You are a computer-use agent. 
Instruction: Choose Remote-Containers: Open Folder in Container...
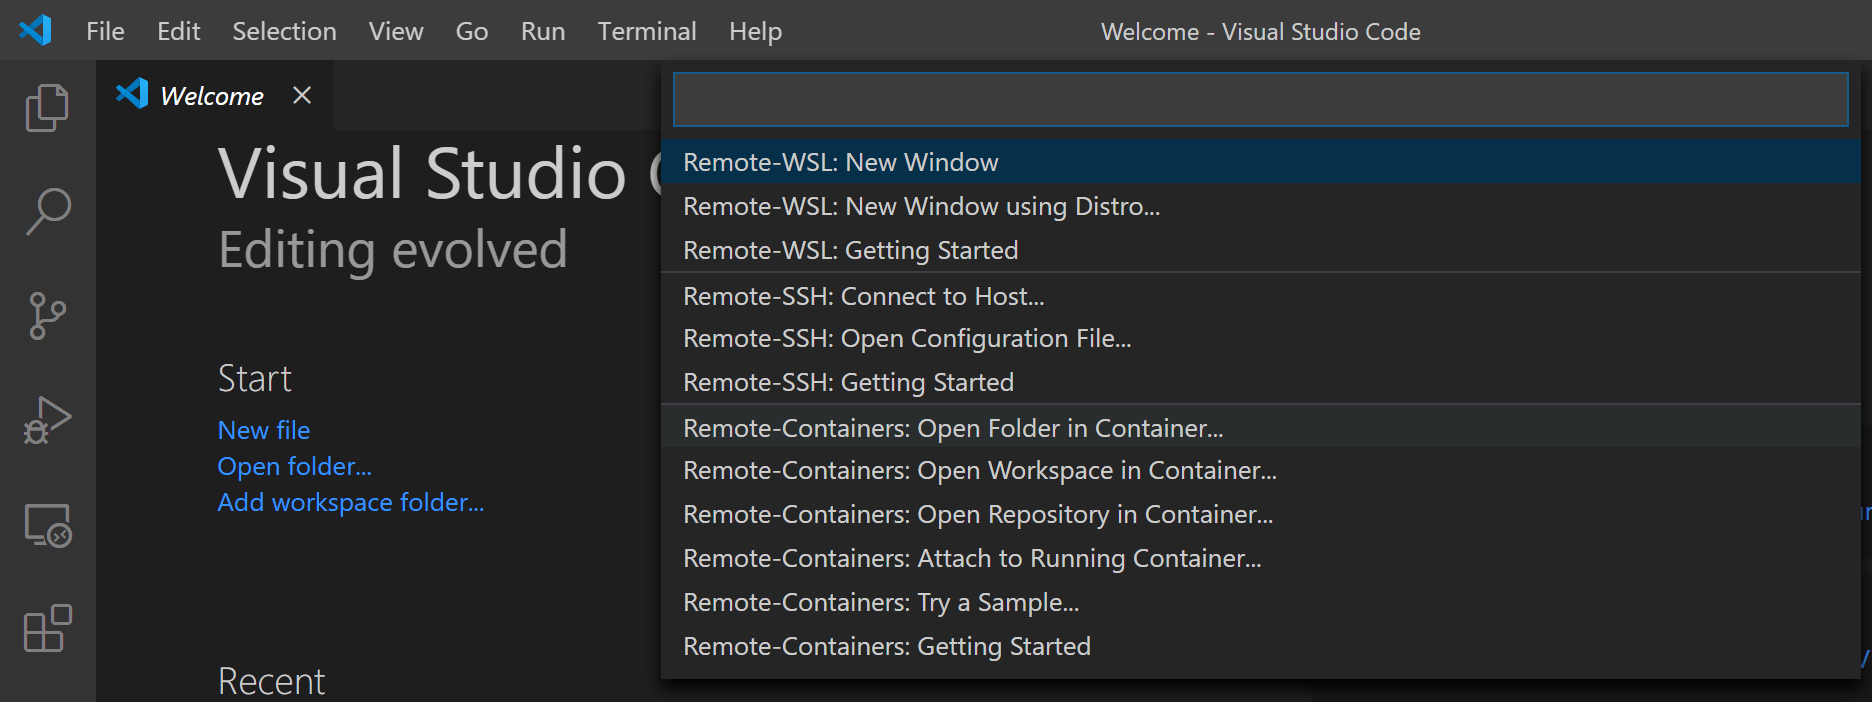point(1260,428)
